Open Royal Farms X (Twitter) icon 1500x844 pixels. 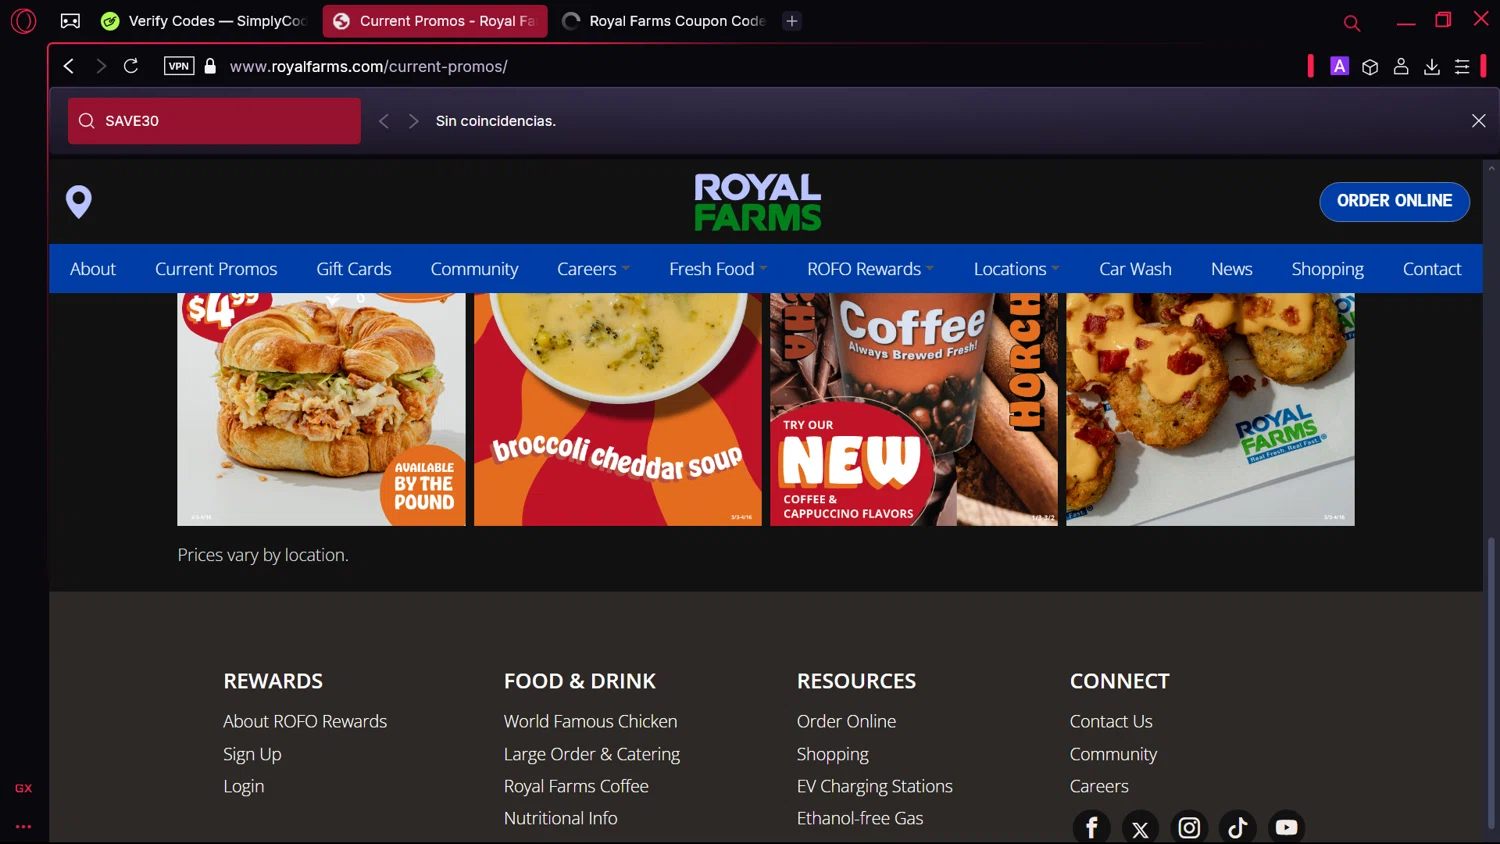1140,827
